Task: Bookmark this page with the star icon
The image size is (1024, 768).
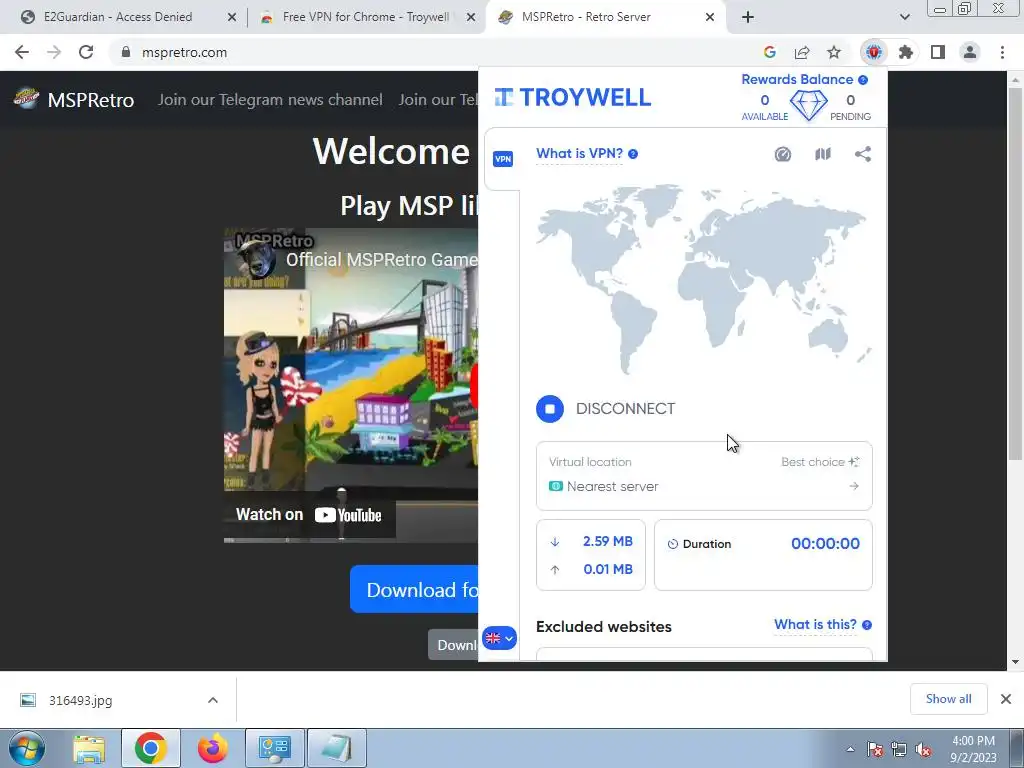Action: point(834,52)
